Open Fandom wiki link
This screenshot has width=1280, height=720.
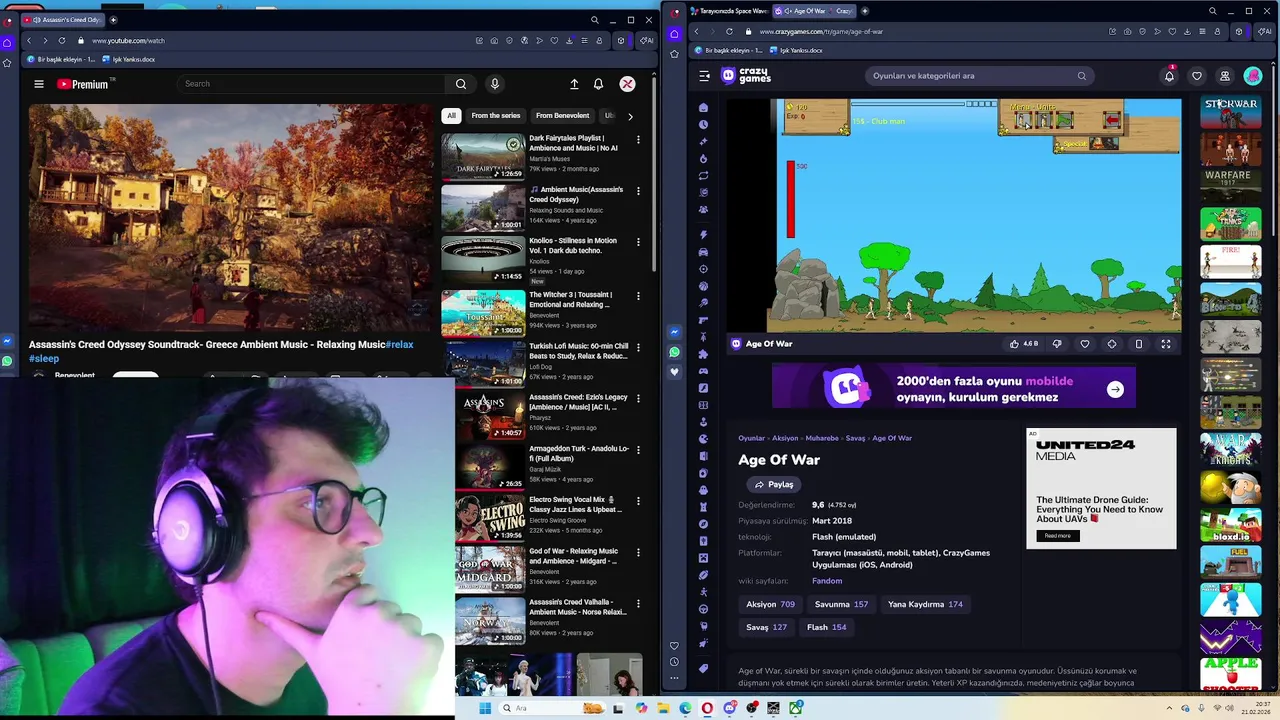pos(827,581)
